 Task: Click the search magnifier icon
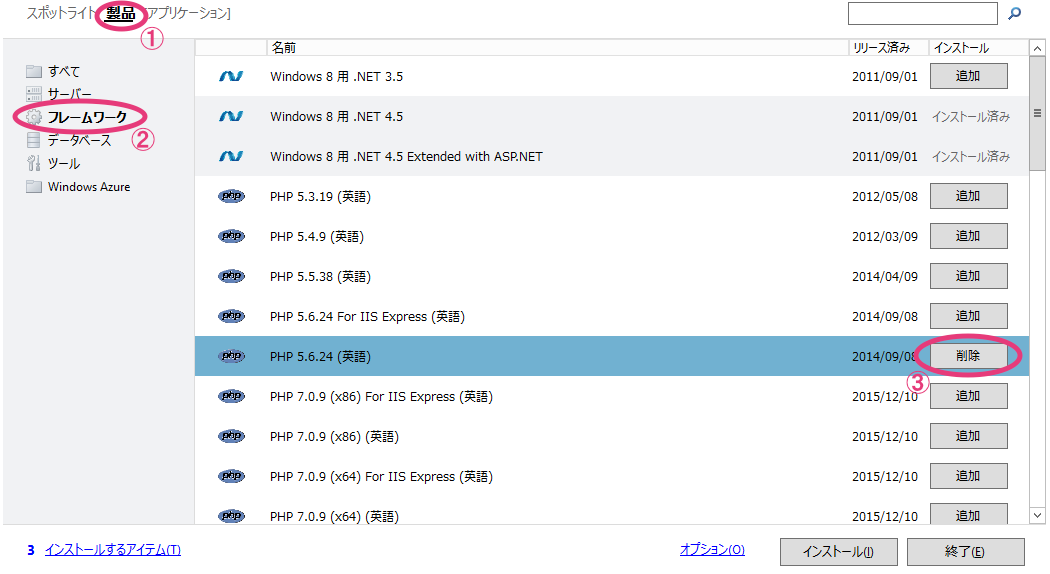pyautogui.click(x=1015, y=13)
